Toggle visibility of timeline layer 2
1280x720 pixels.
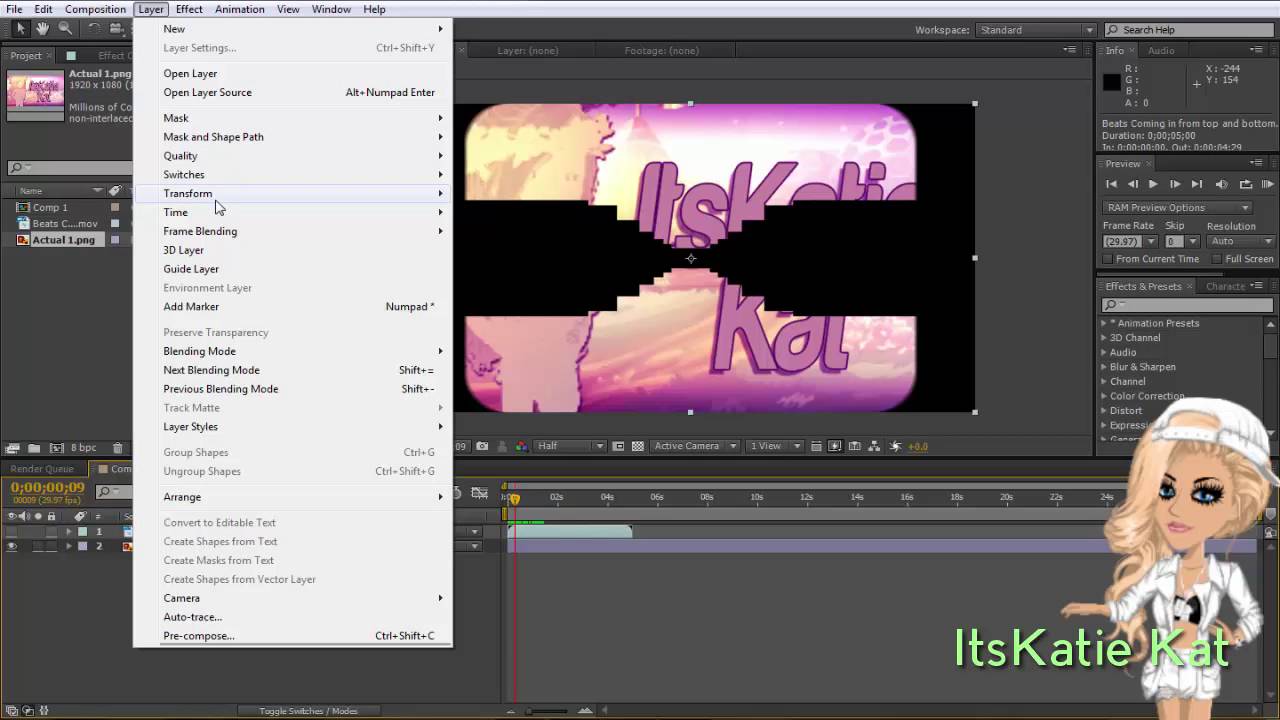click(x=12, y=546)
